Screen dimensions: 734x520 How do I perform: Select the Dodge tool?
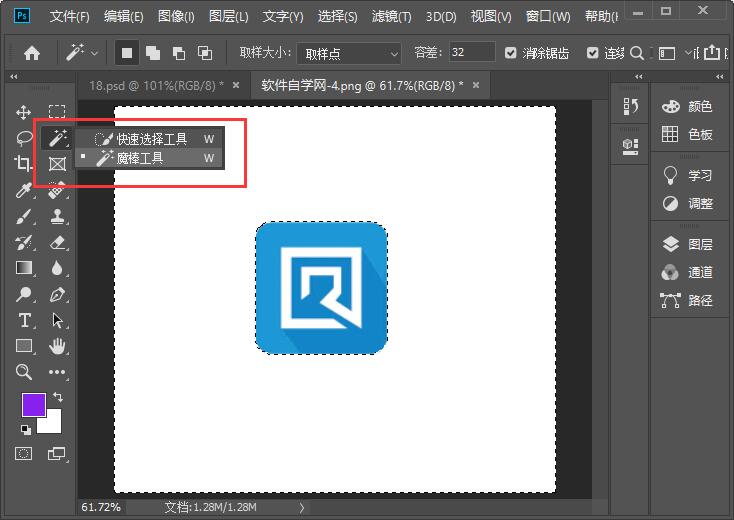click(x=23, y=294)
